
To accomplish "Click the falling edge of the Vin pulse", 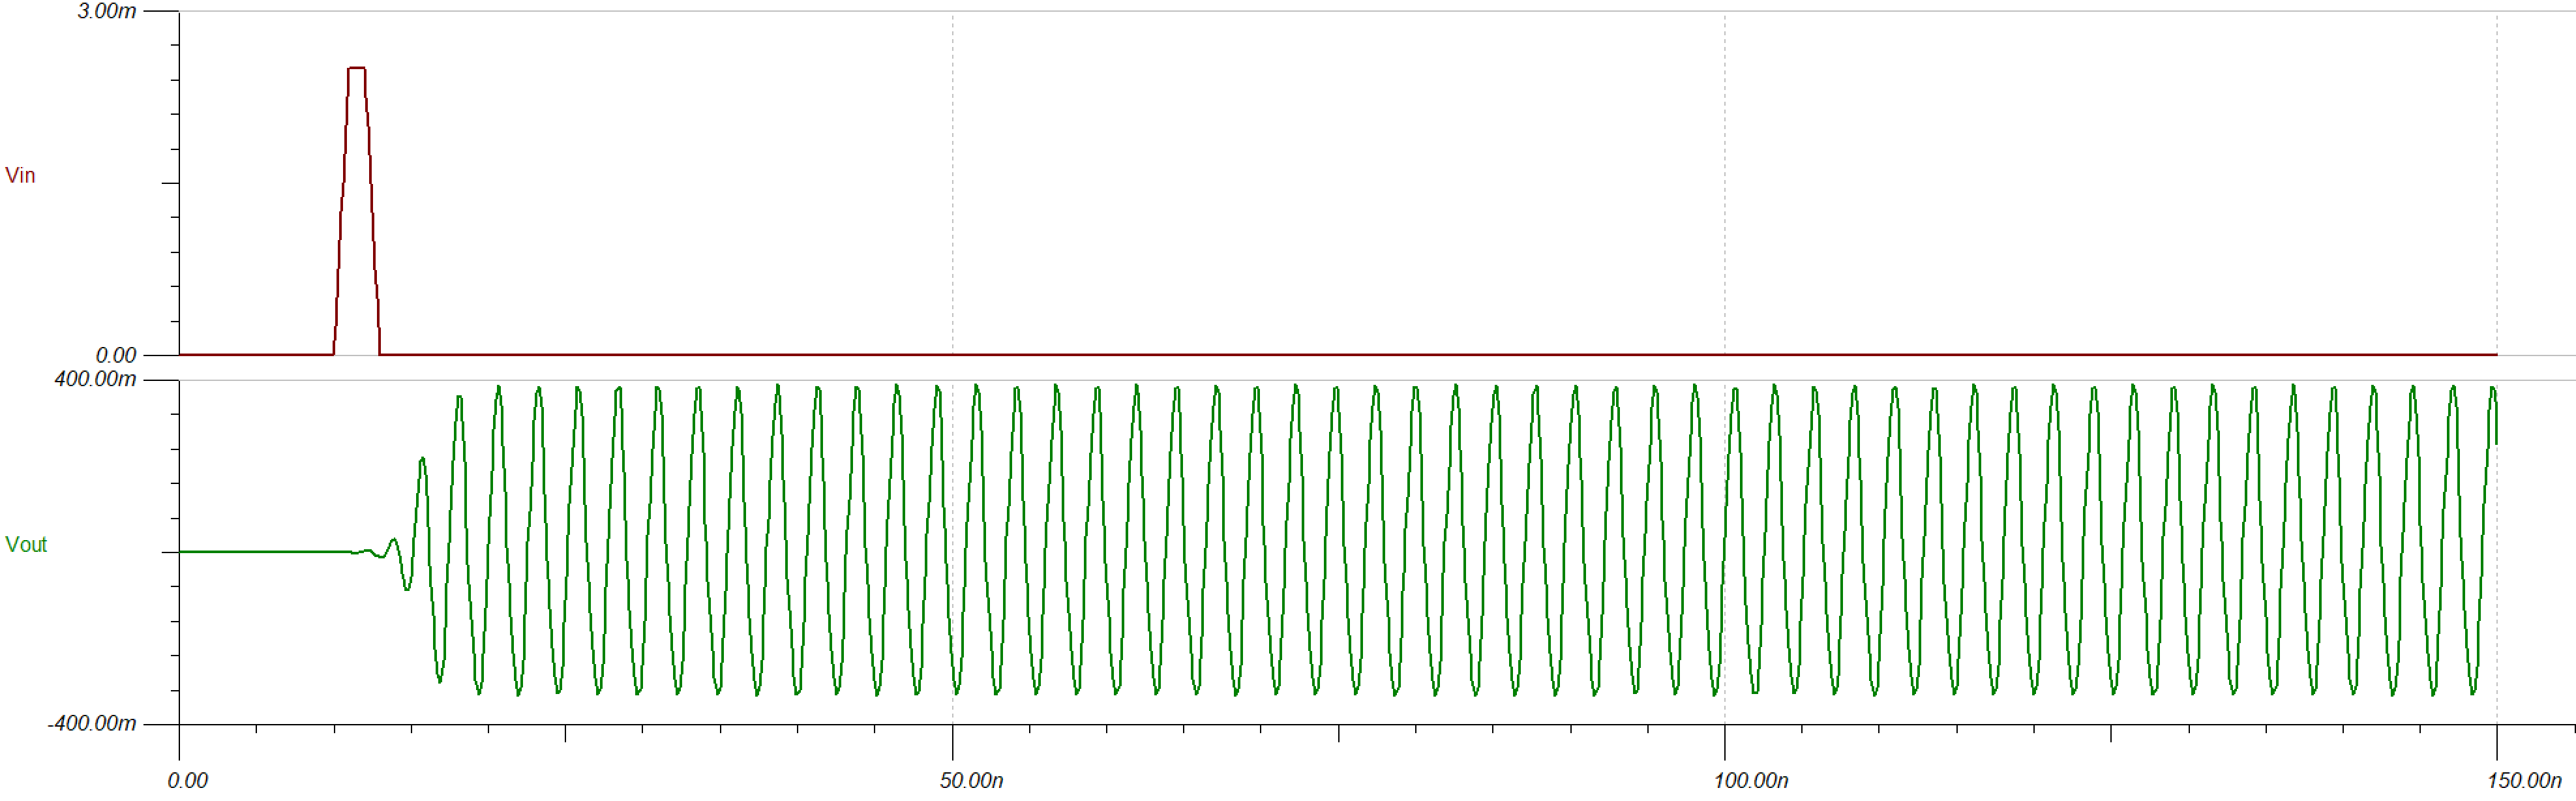I will click(x=372, y=211).
